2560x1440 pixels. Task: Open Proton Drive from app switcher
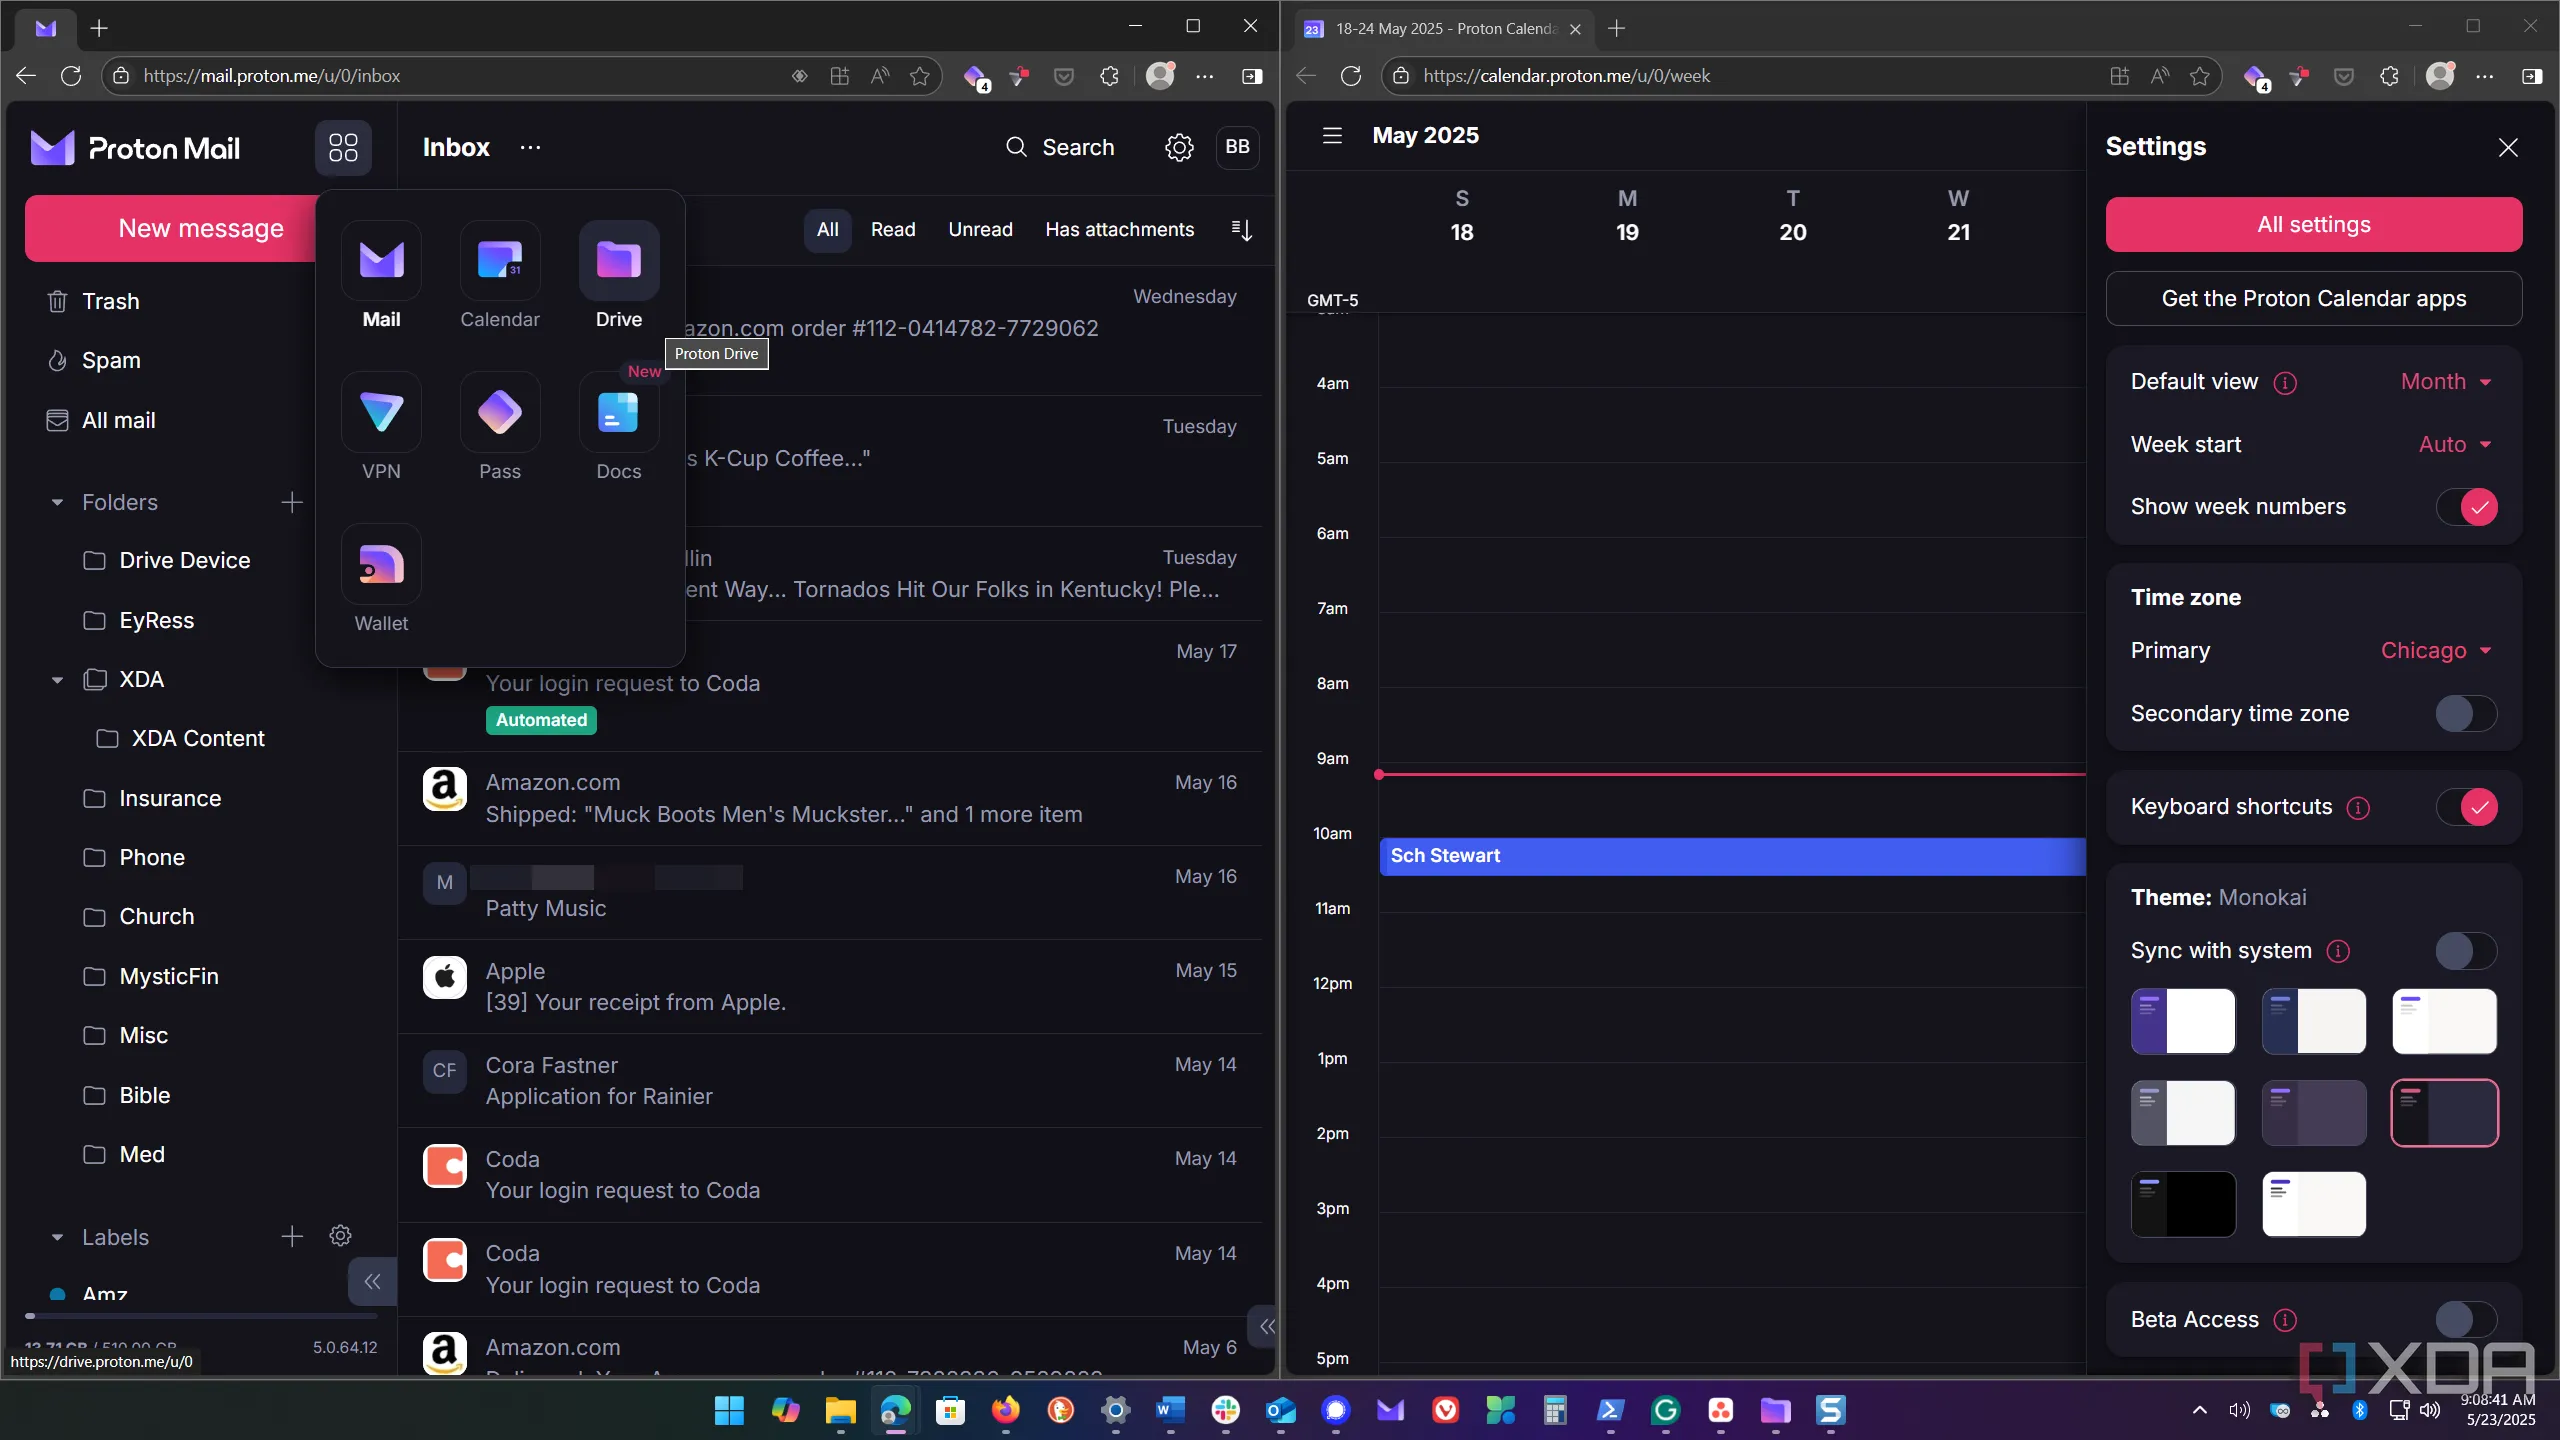tap(619, 276)
